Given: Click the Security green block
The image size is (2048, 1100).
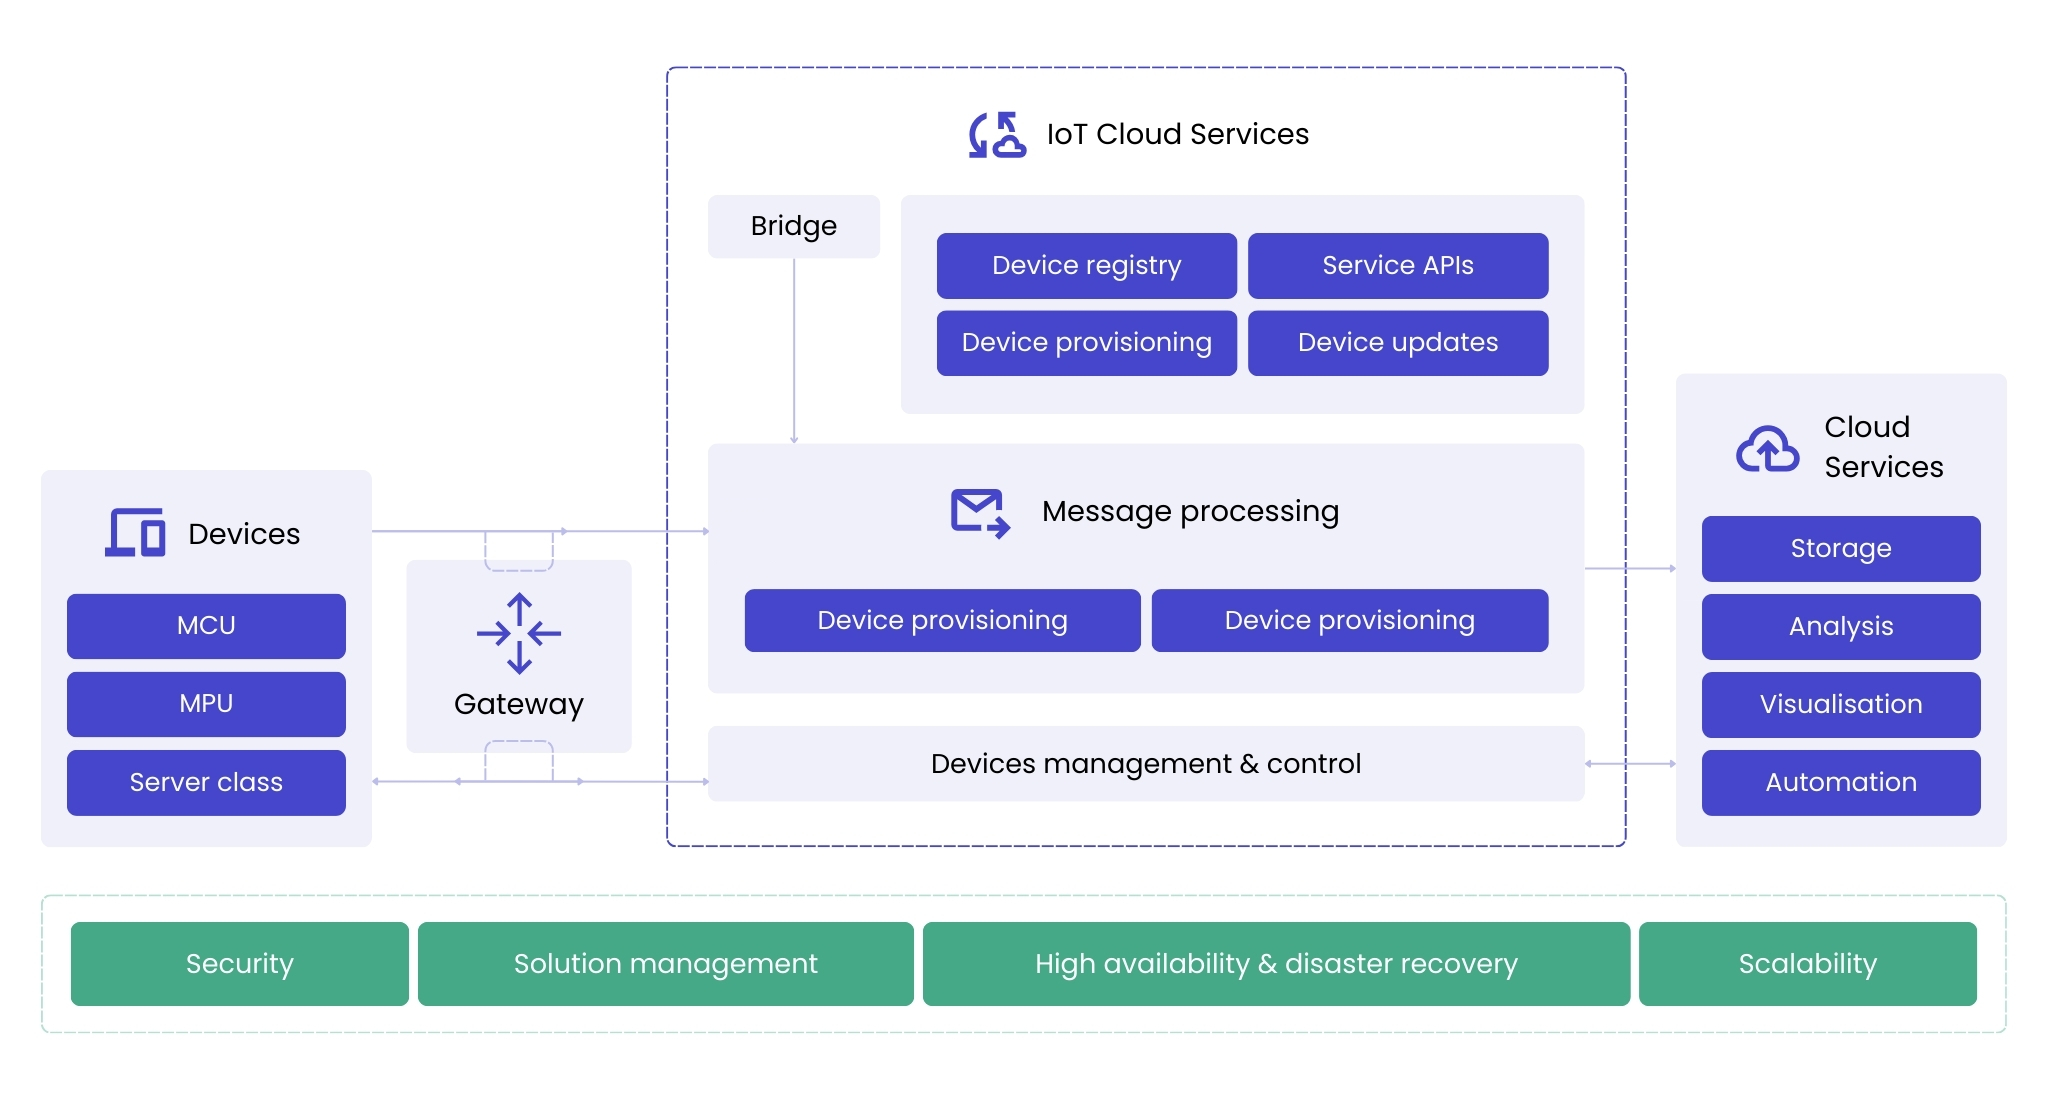Looking at the screenshot, I should [239, 963].
